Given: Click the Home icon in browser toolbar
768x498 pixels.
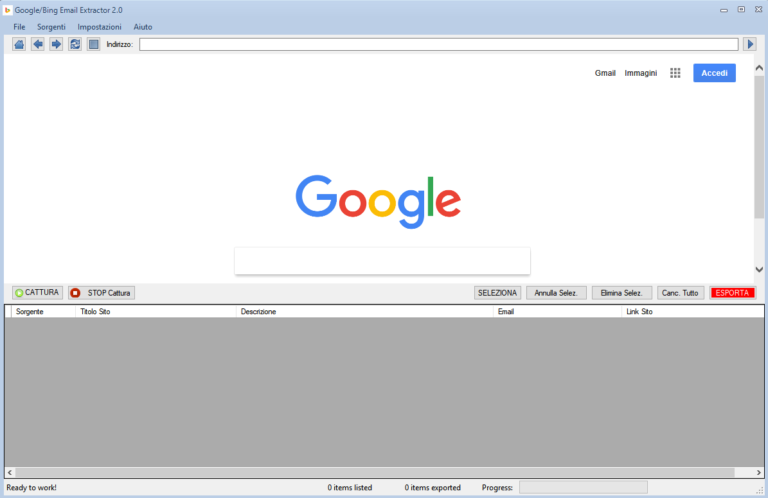Looking at the screenshot, I should click(x=19, y=44).
